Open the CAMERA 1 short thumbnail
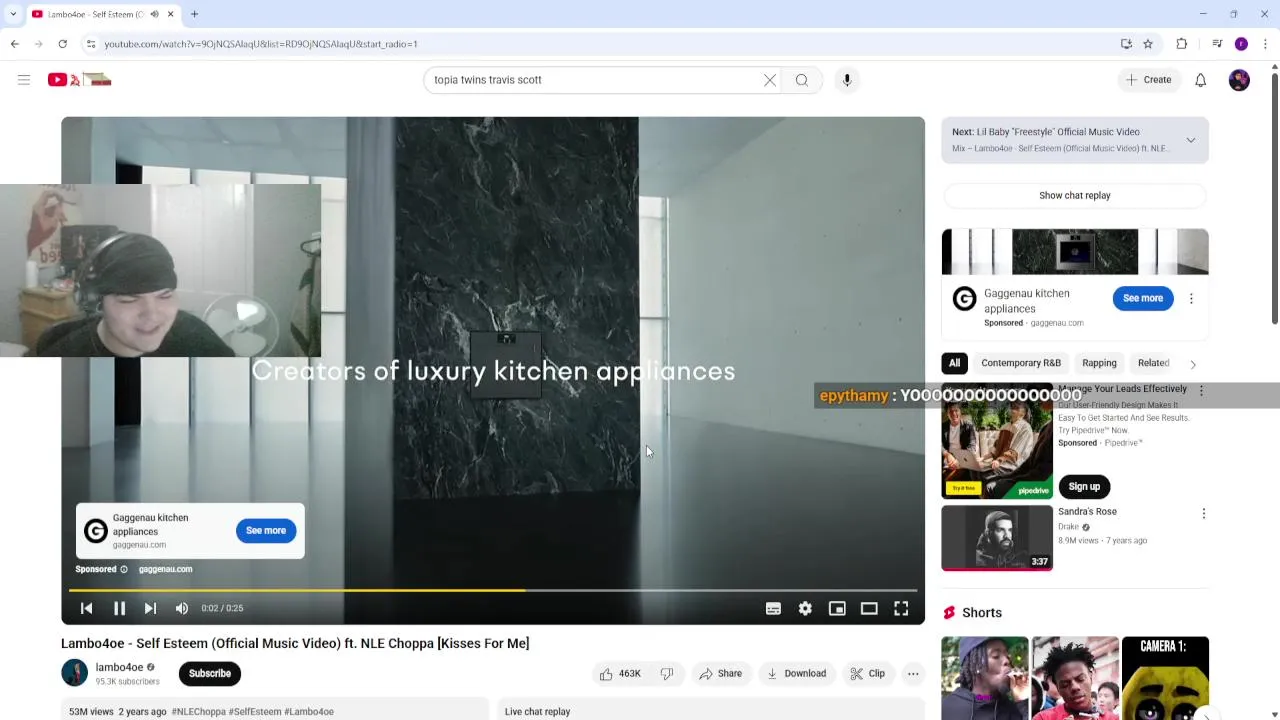Image resolution: width=1280 pixels, height=720 pixels. [1165, 678]
